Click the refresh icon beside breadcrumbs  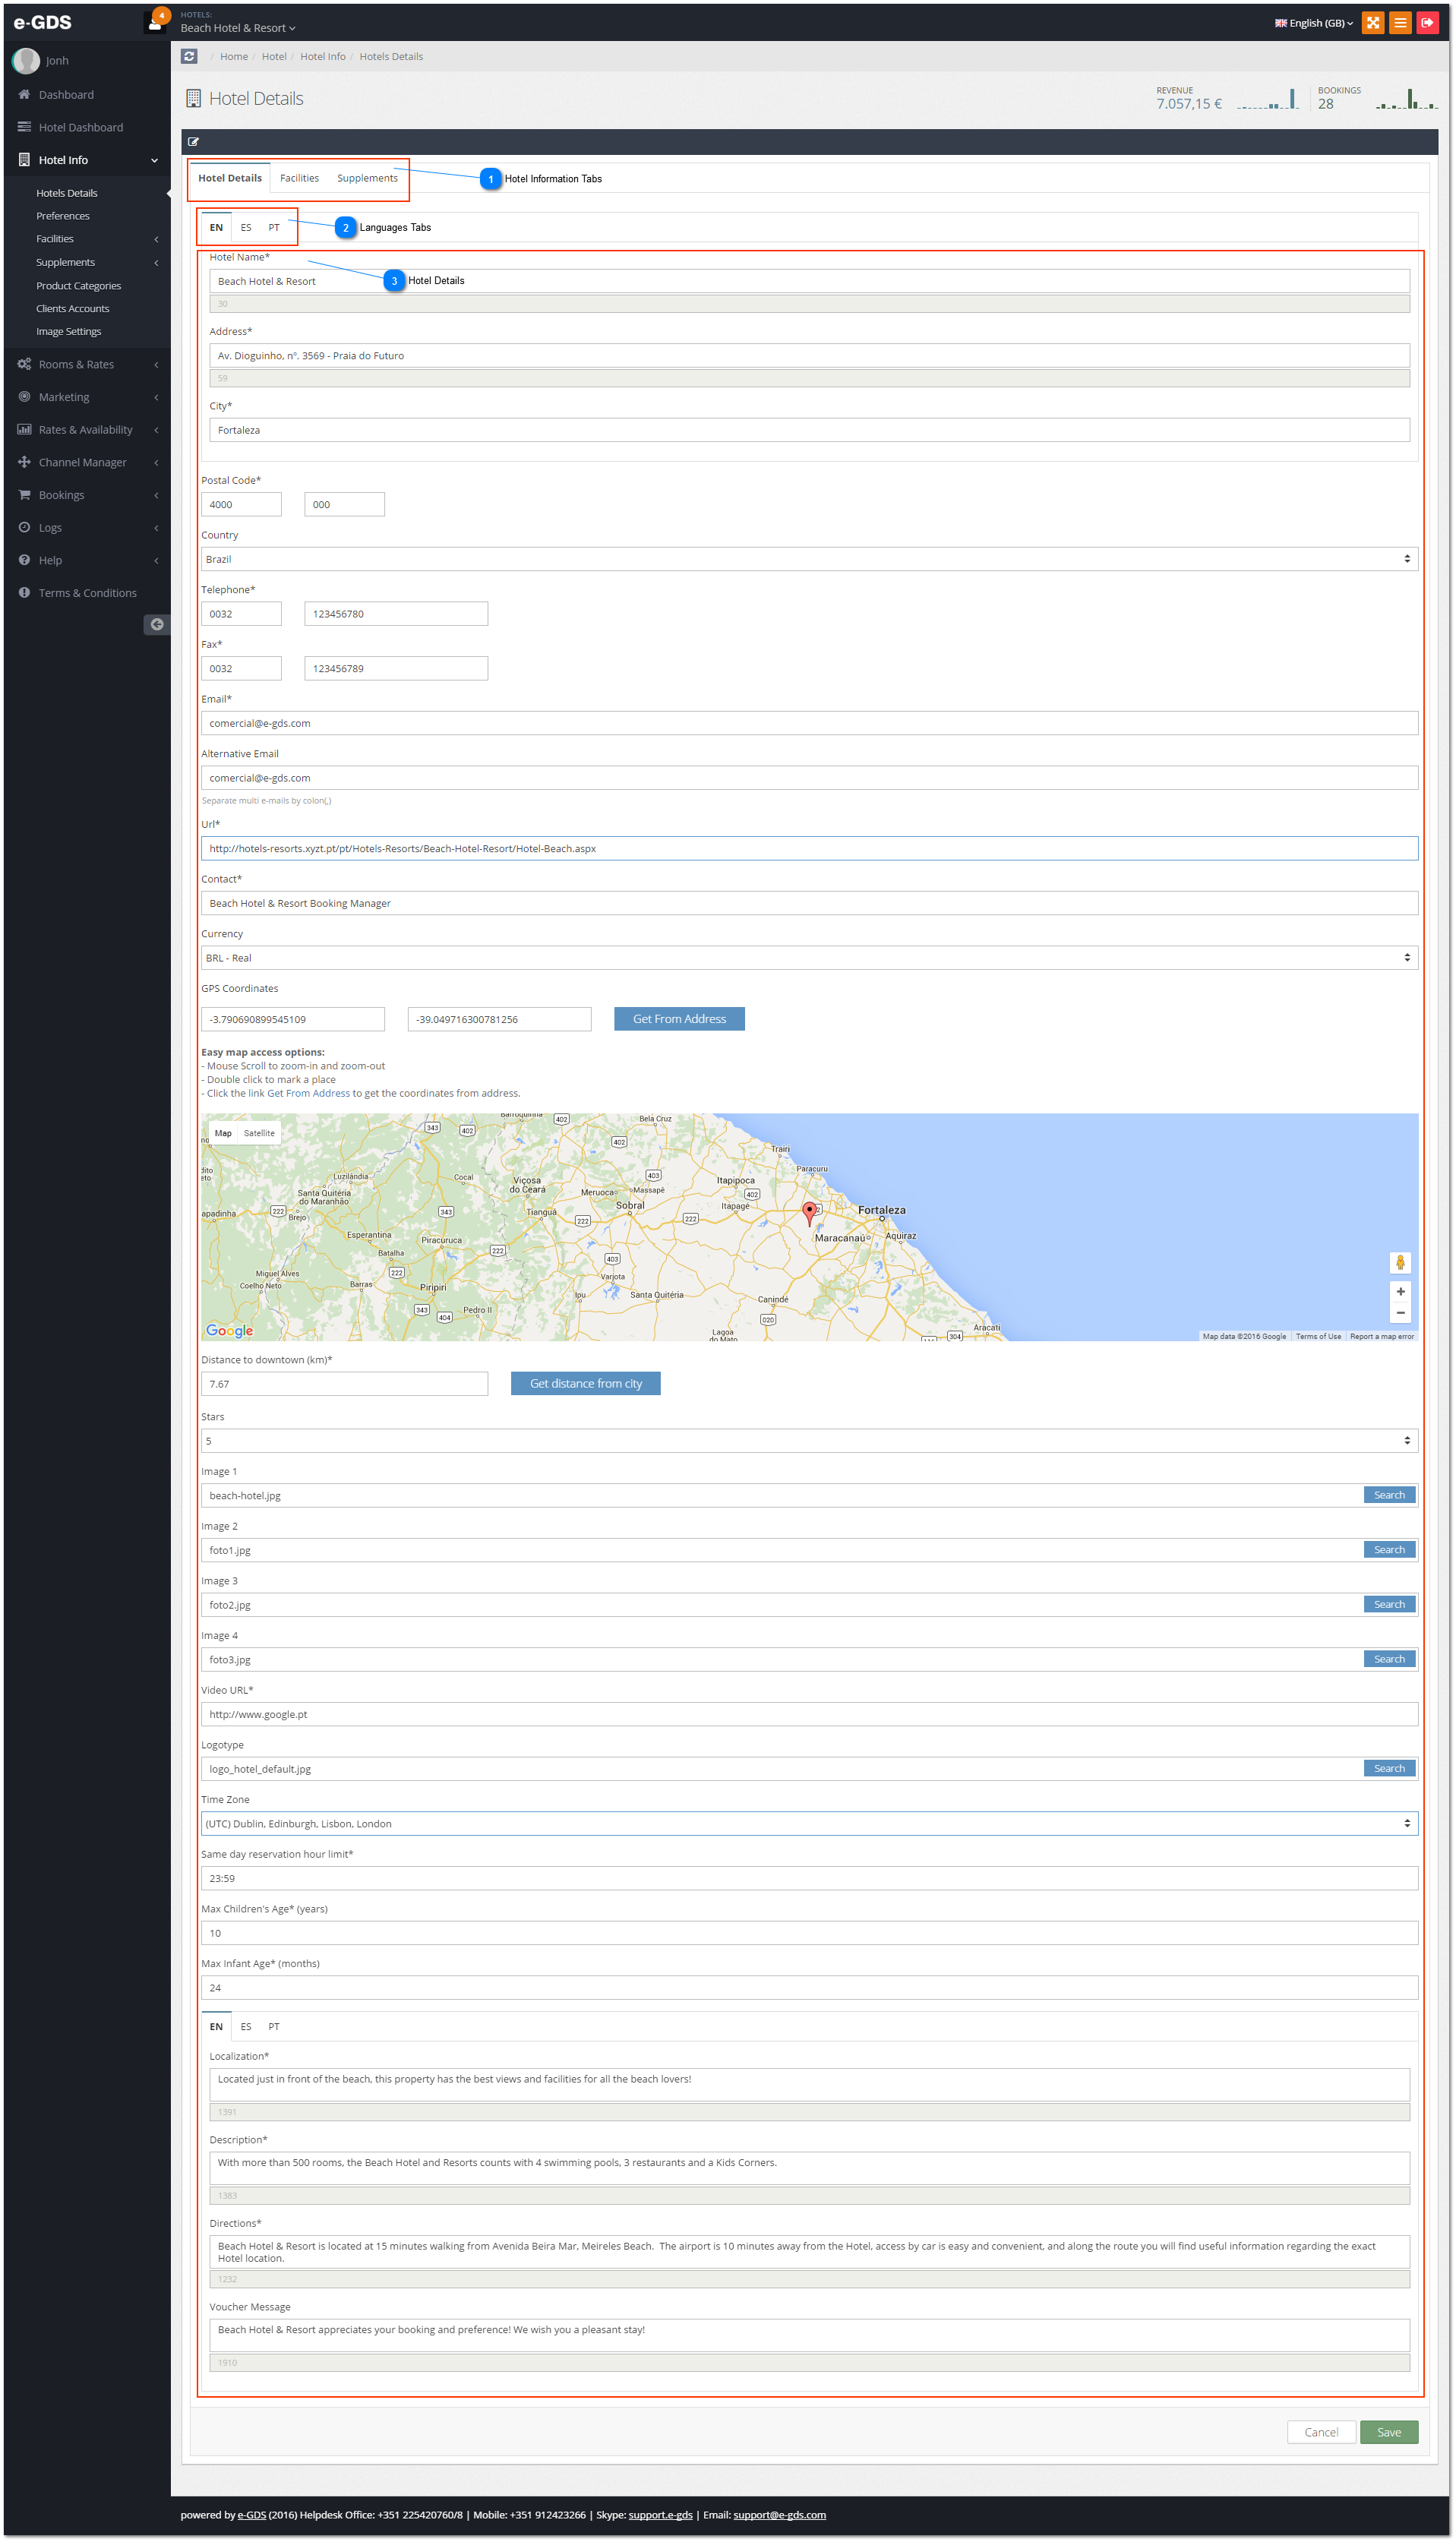(189, 56)
